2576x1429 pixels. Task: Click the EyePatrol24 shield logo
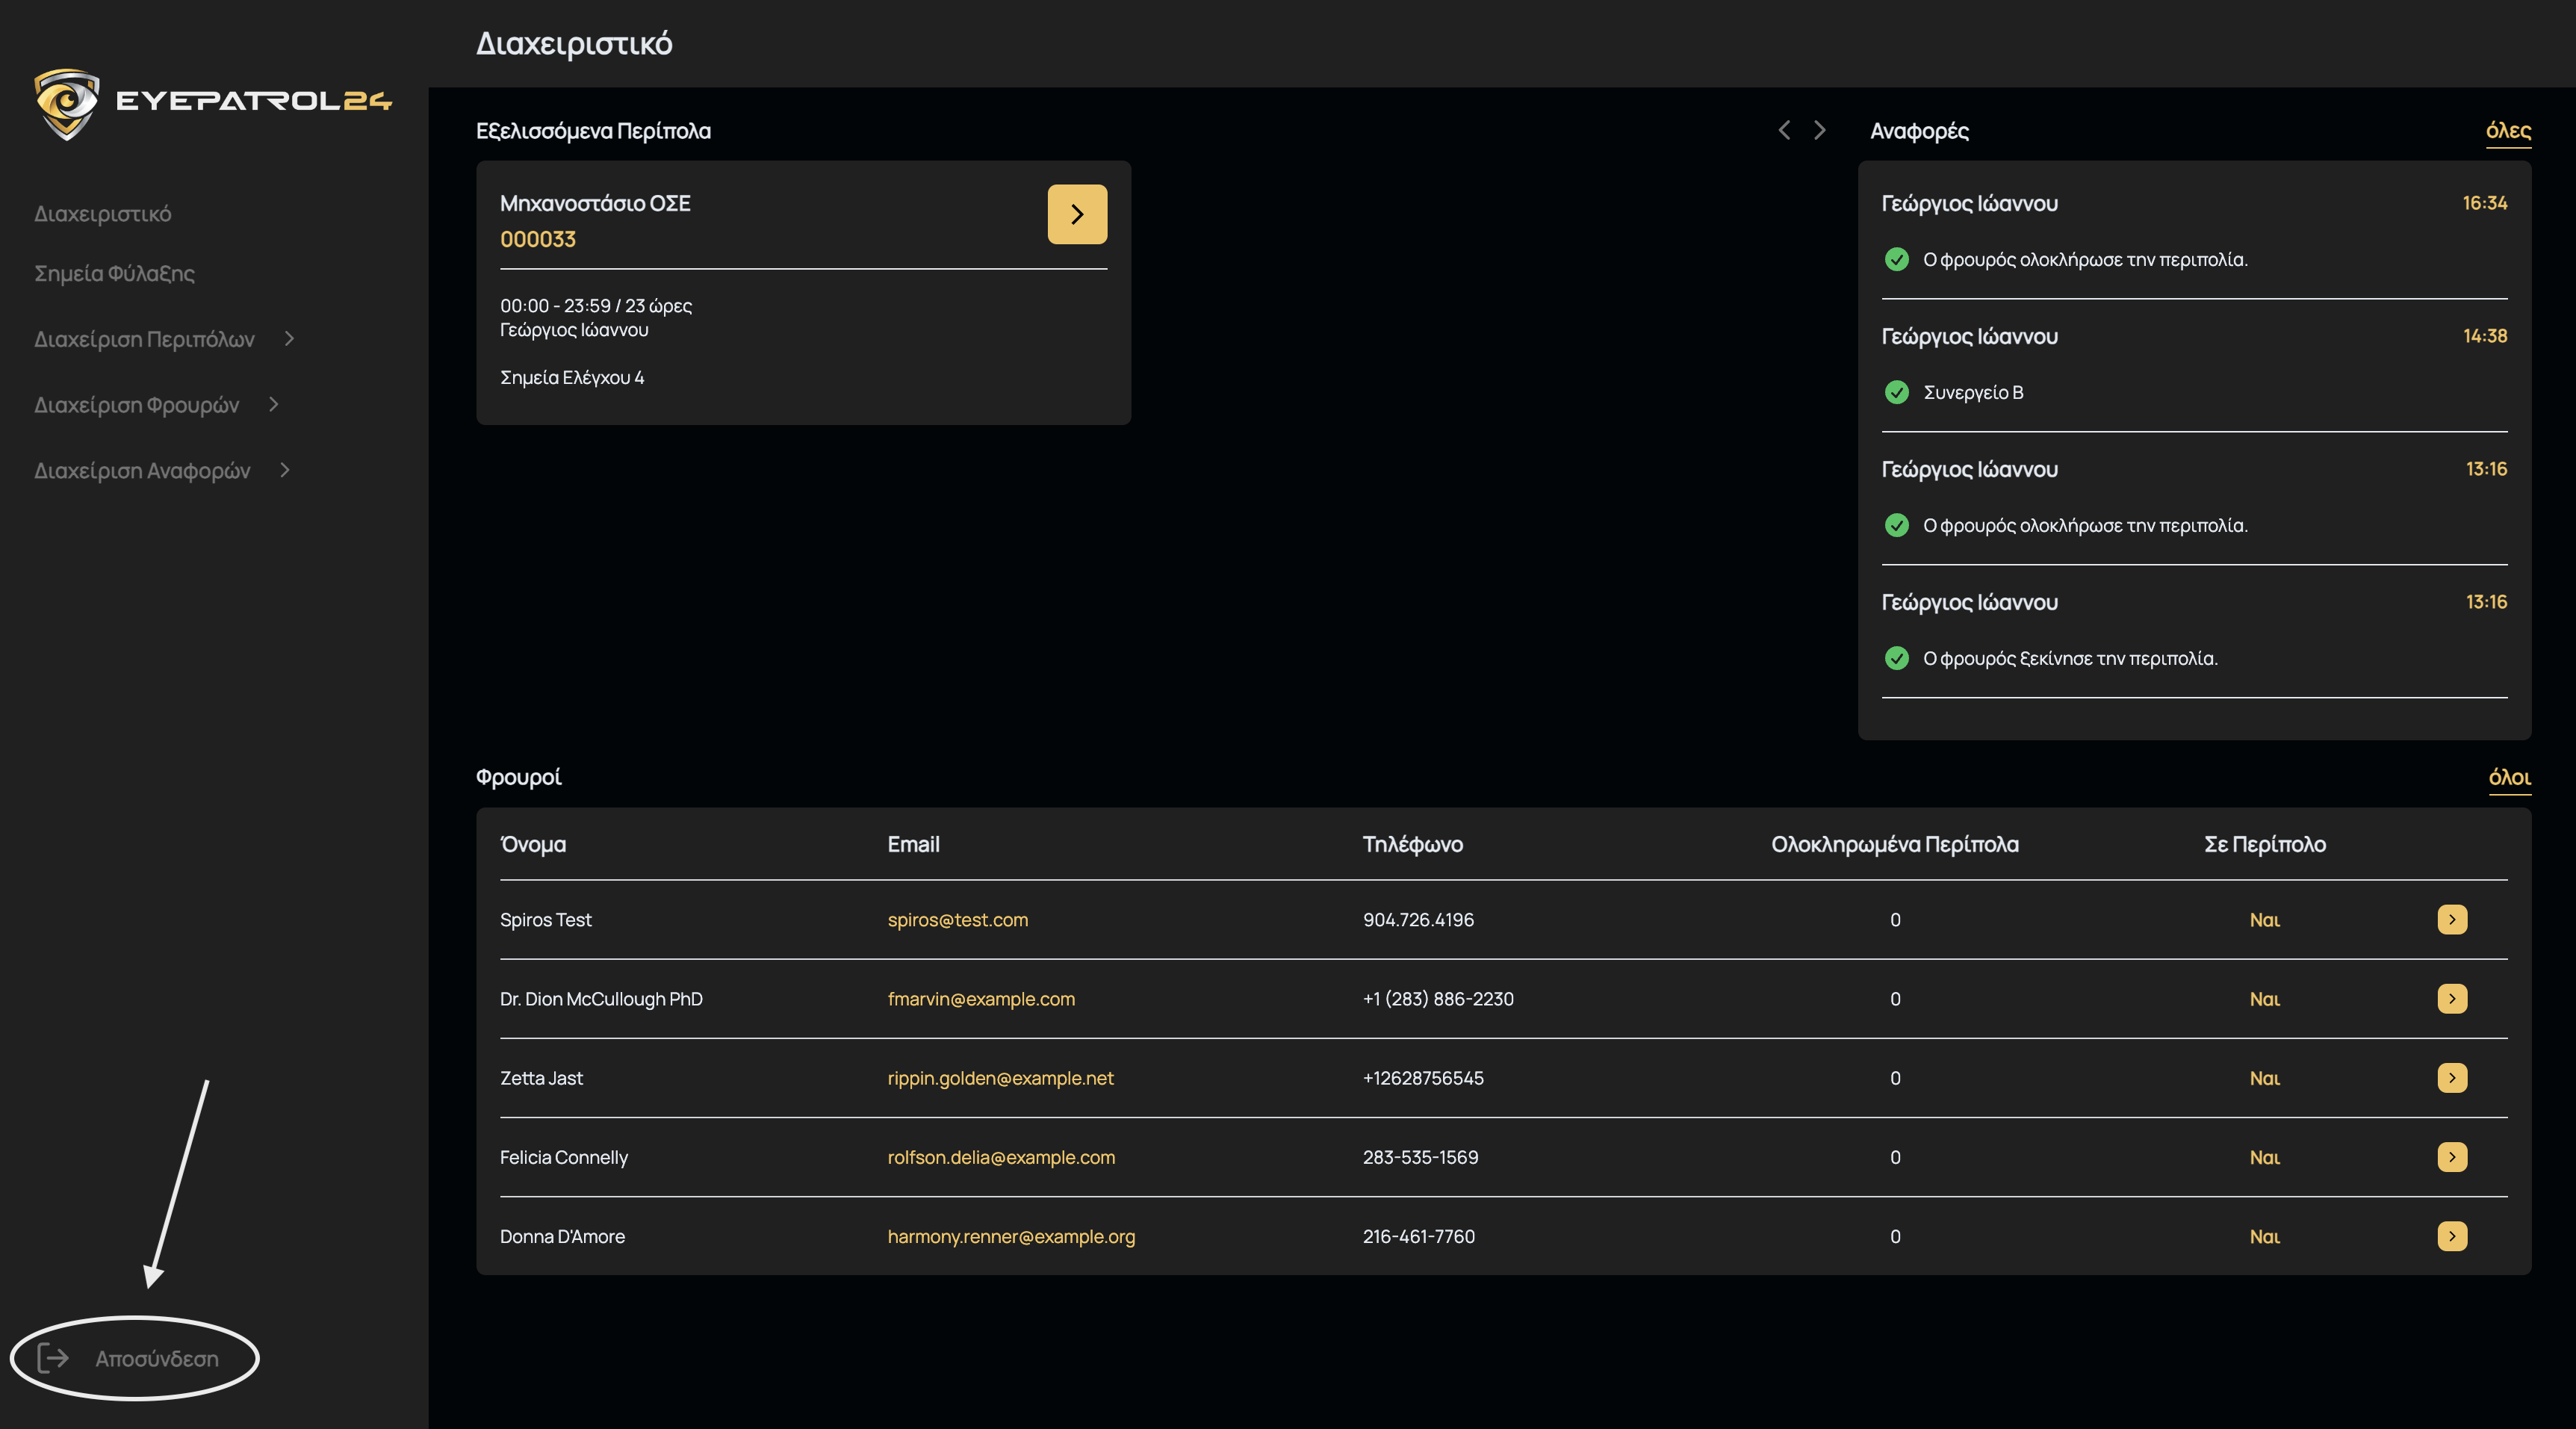pyautogui.click(x=66, y=103)
